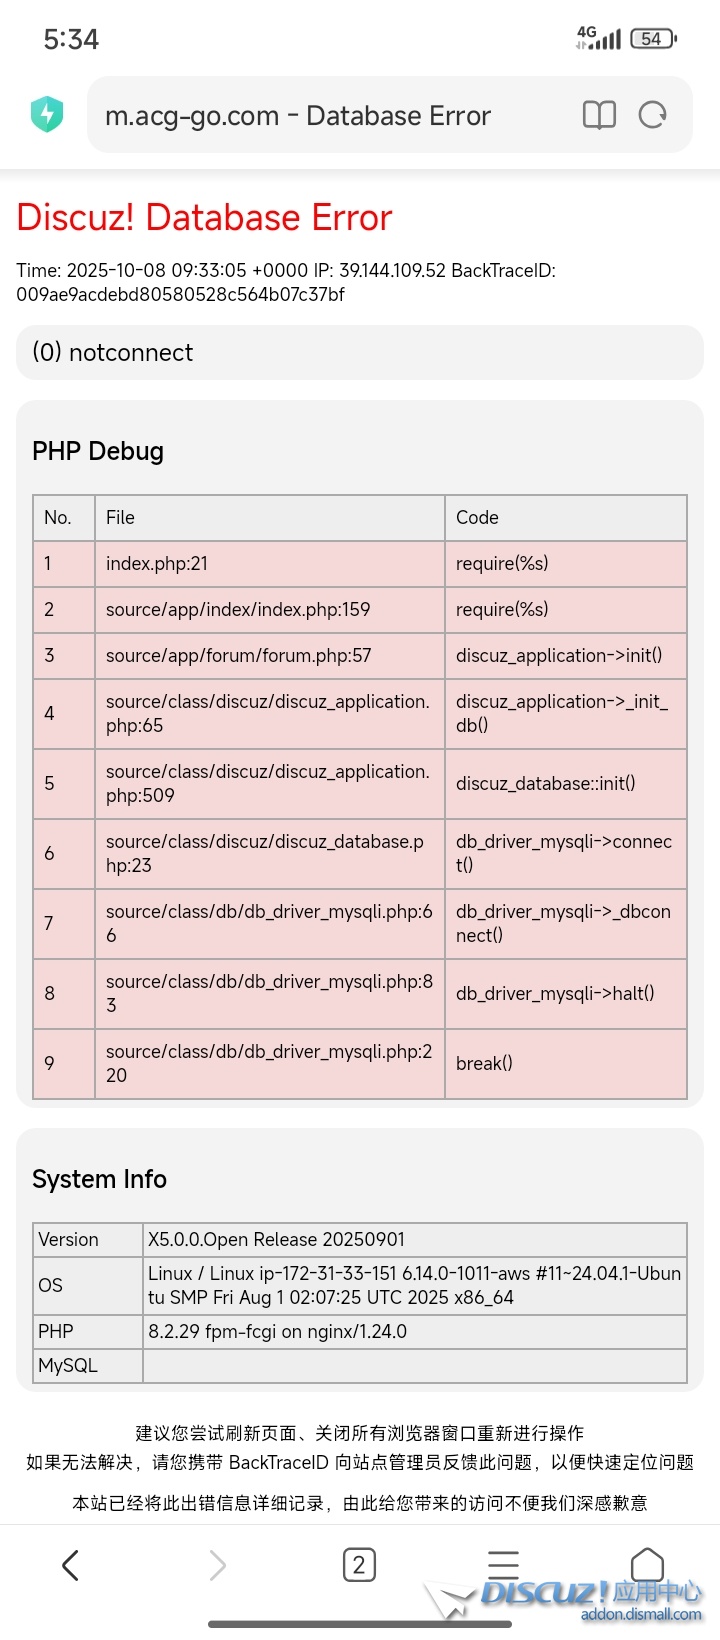Viewport: 720px width, 1640px height.
Task: Tap the green shield security icon
Action: (47, 115)
